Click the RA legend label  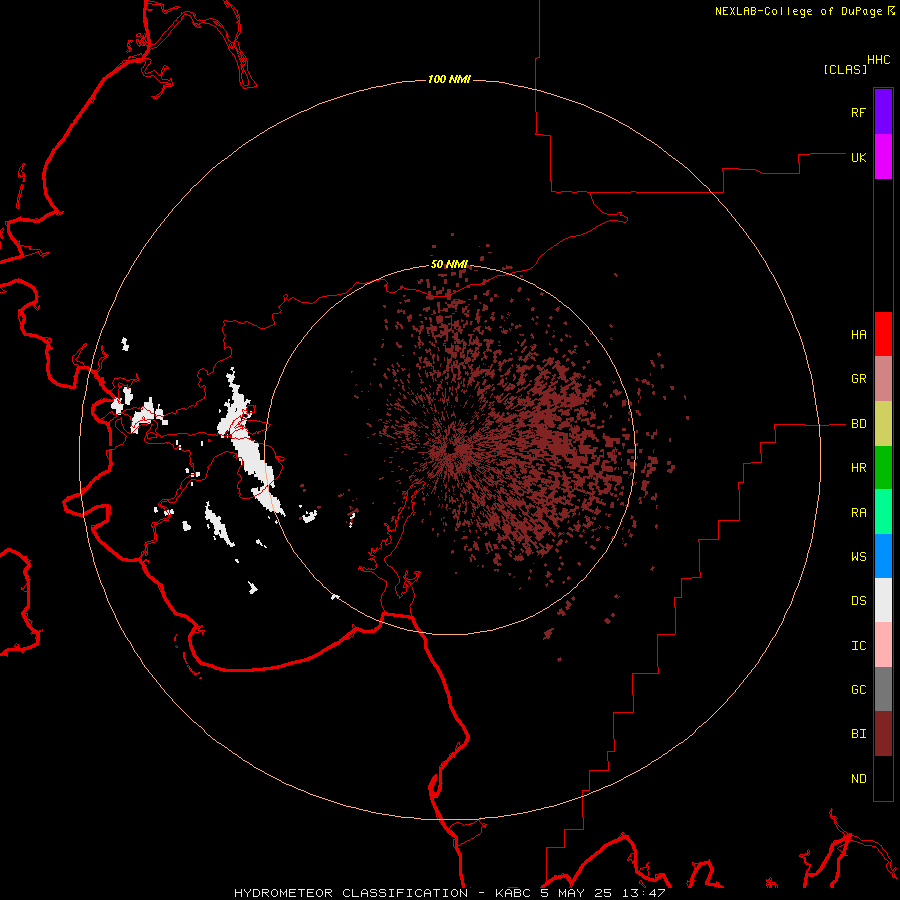click(858, 513)
